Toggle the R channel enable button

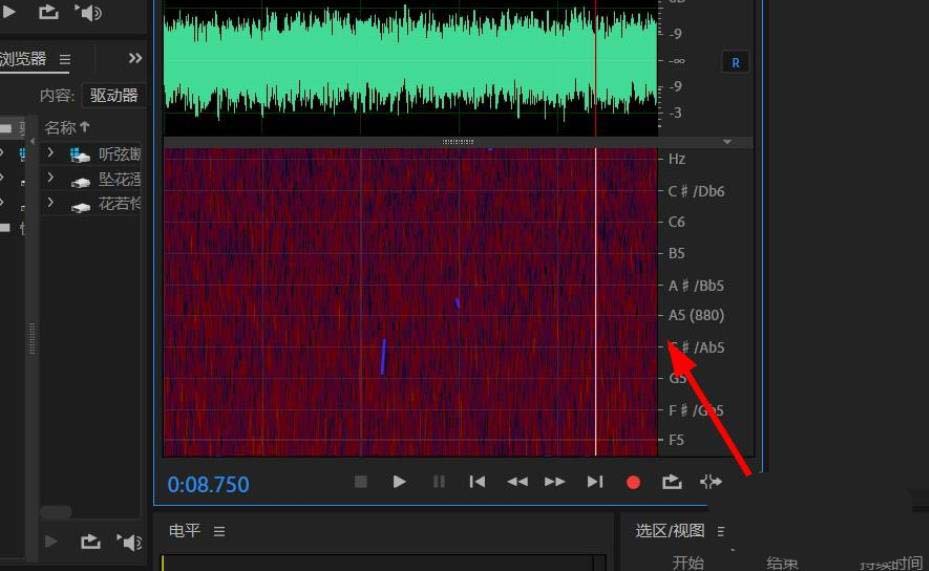[x=735, y=62]
